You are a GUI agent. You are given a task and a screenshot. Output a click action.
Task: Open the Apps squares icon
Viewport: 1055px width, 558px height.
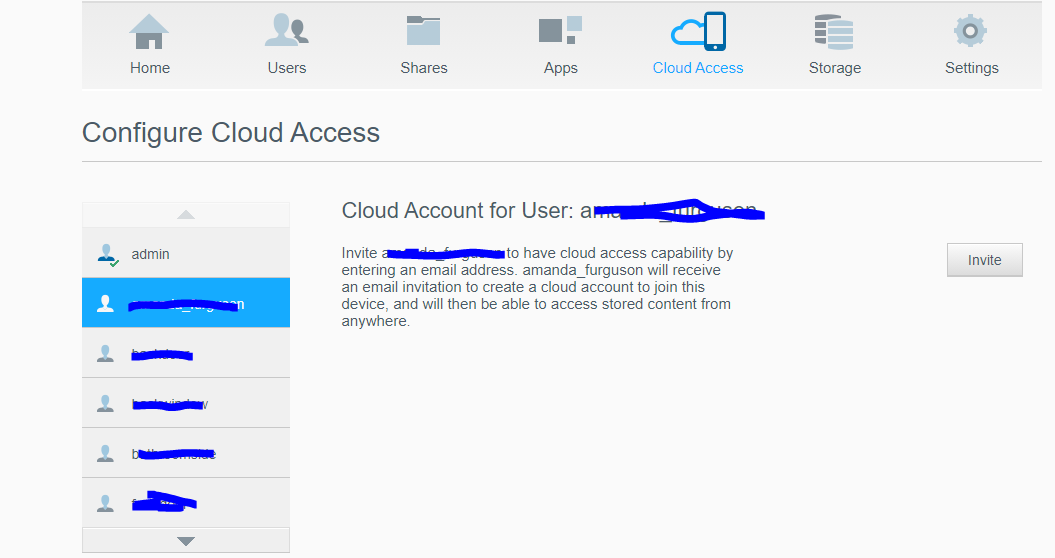tap(560, 31)
